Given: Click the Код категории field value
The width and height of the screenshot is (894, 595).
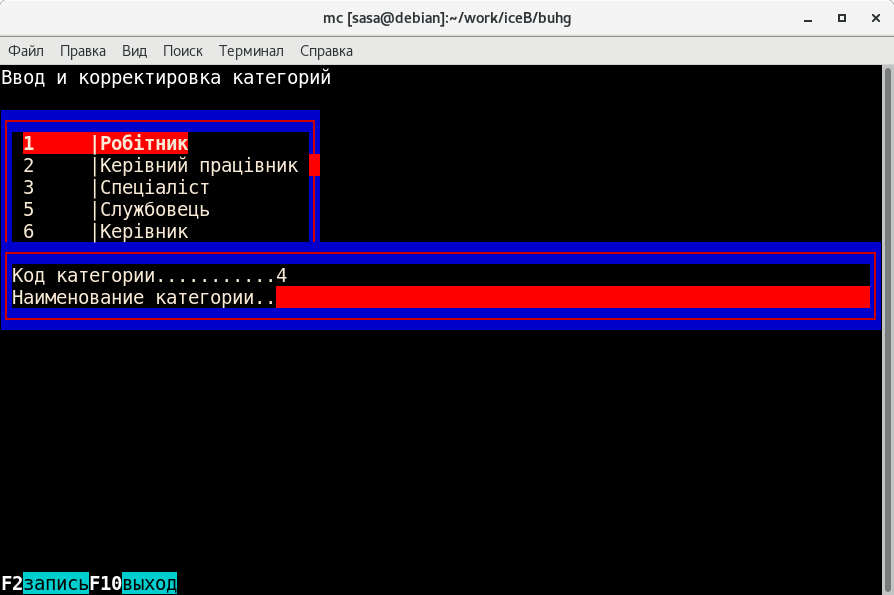Looking at the screenshot, I should click(x=282, y=276).
